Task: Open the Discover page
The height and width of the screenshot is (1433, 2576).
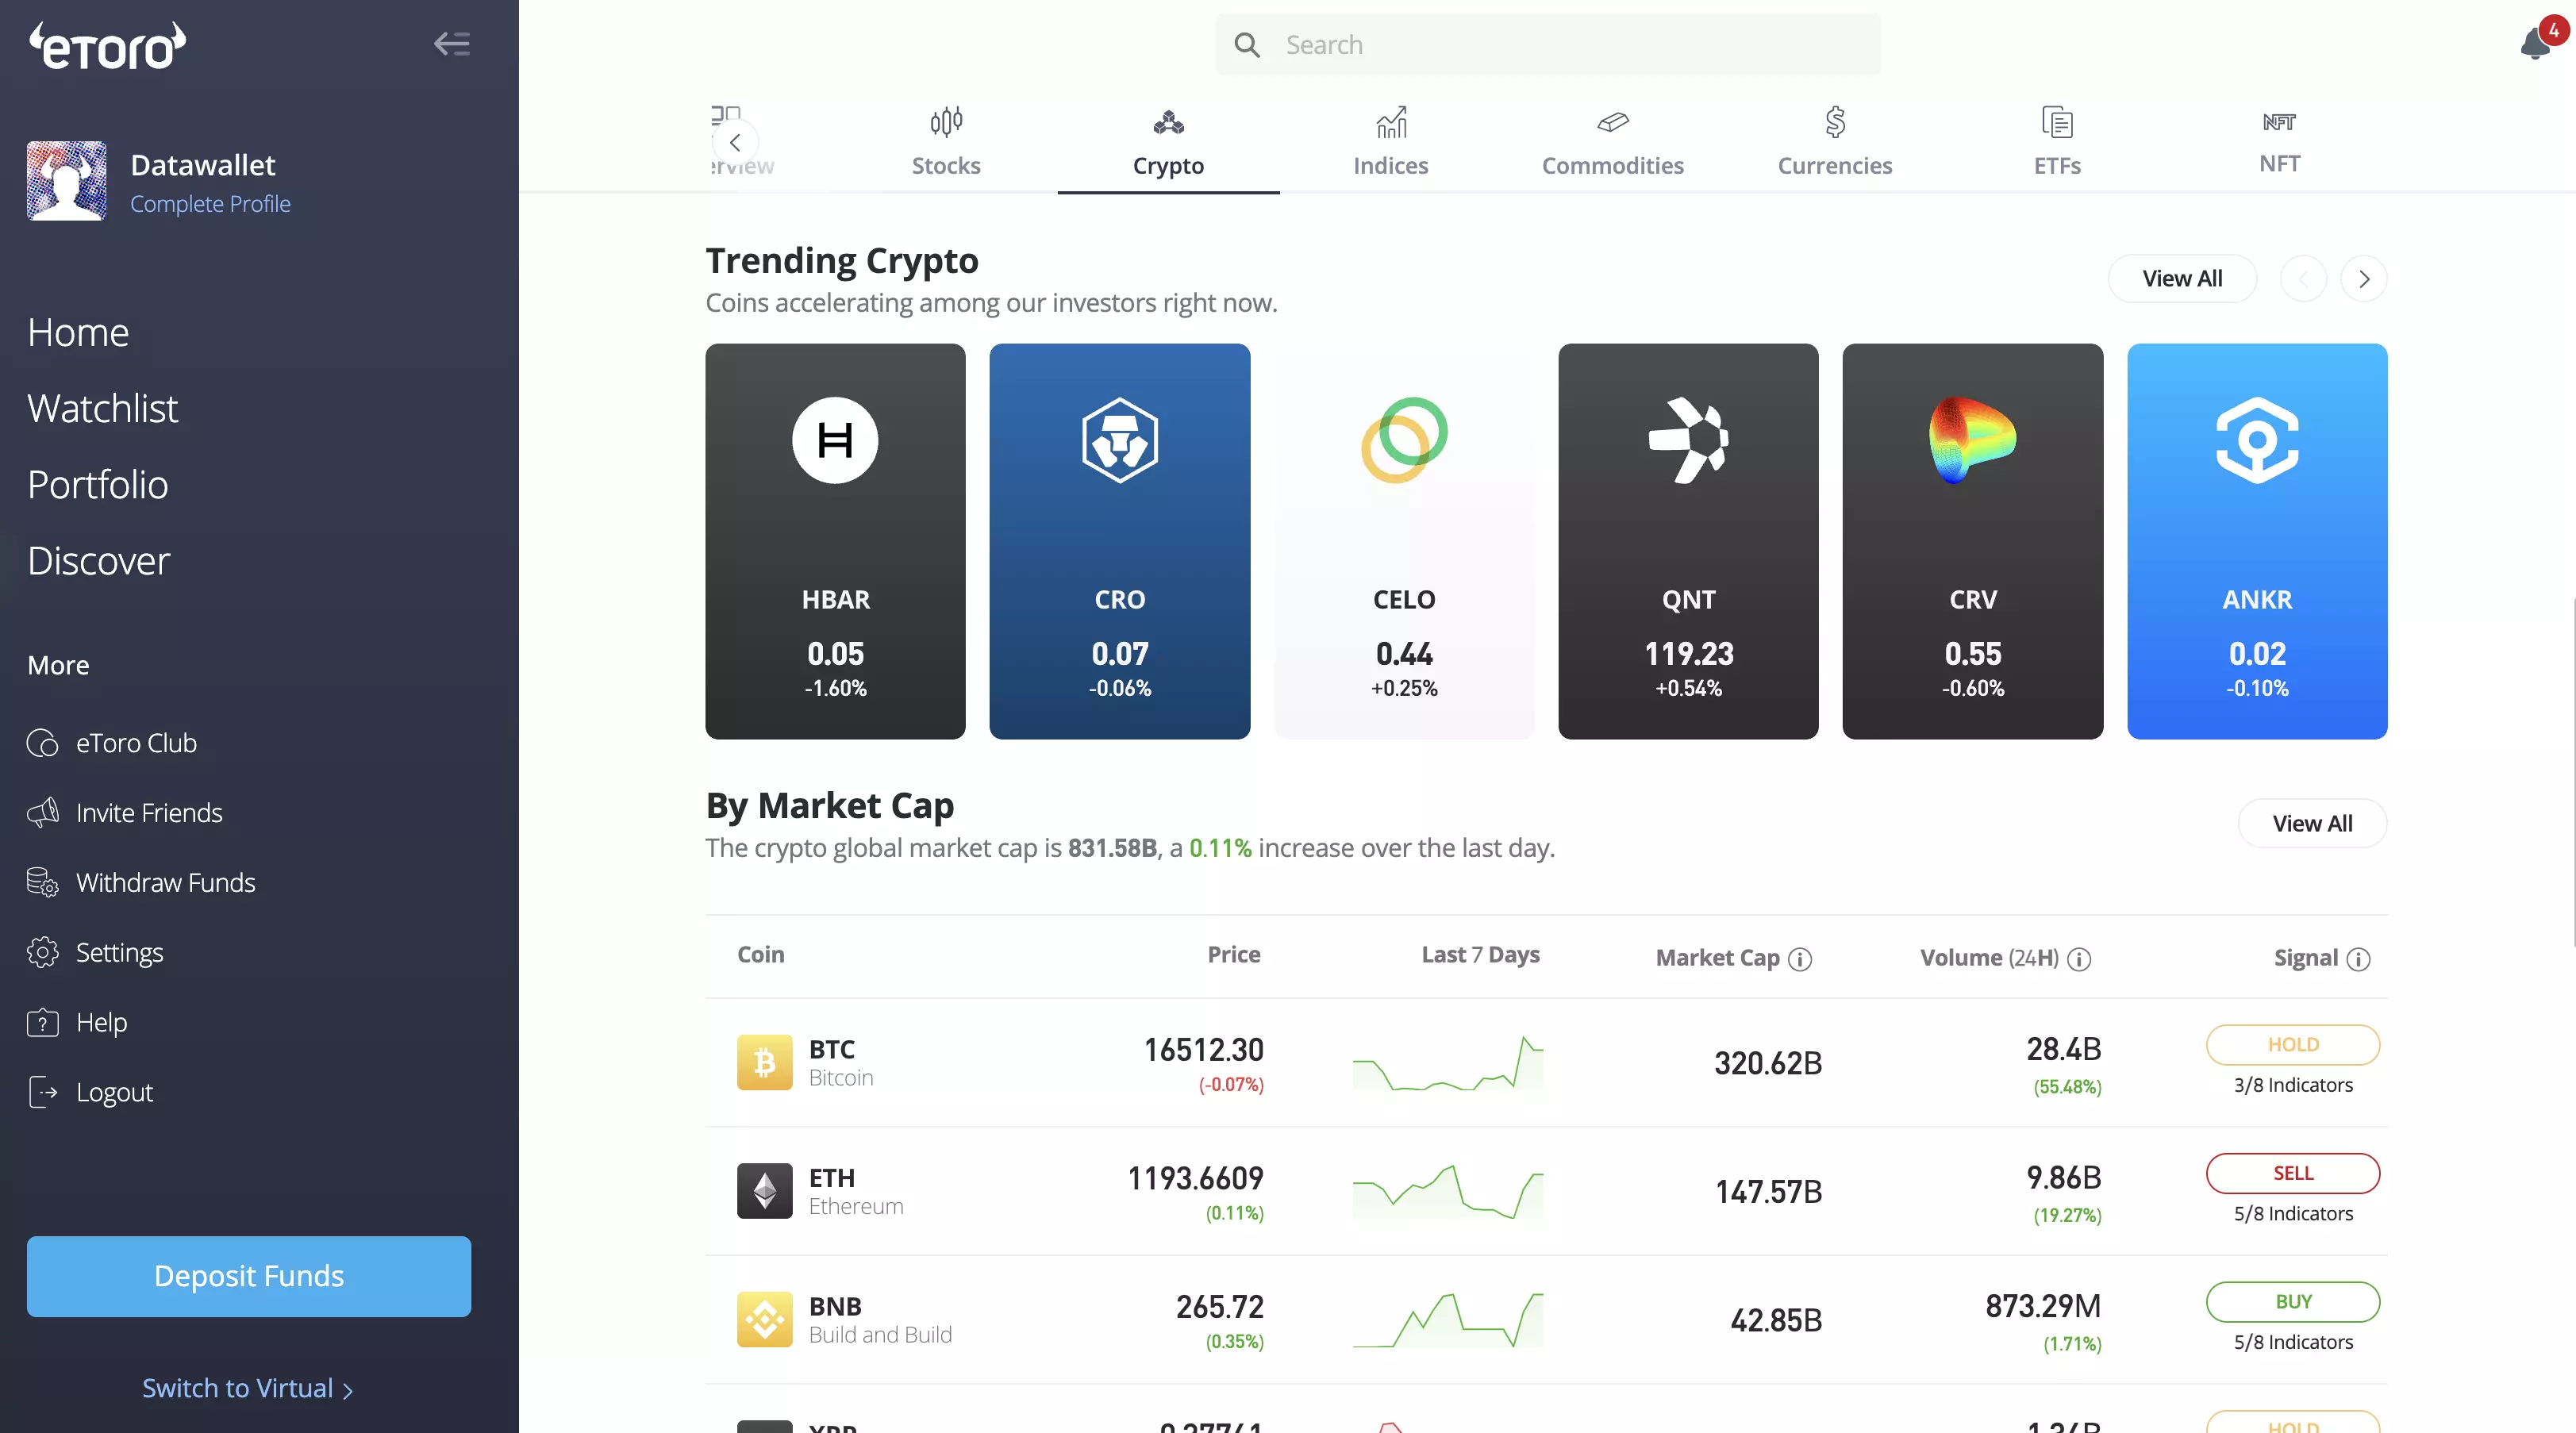Action: tap(99, 560)
